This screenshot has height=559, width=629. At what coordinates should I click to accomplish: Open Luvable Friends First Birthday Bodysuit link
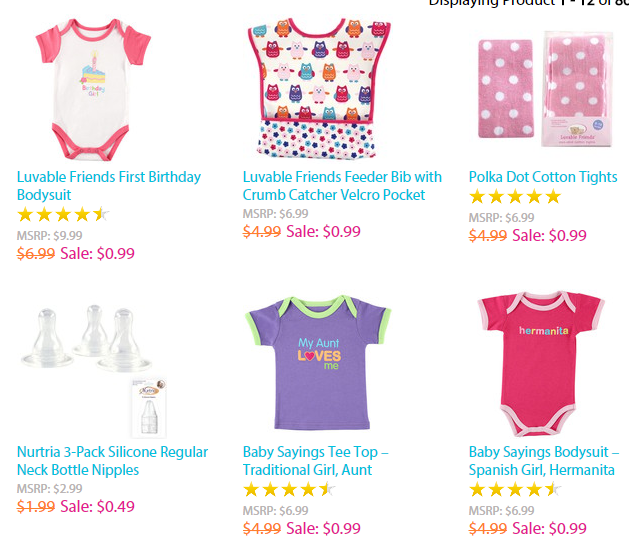point(108,185)
